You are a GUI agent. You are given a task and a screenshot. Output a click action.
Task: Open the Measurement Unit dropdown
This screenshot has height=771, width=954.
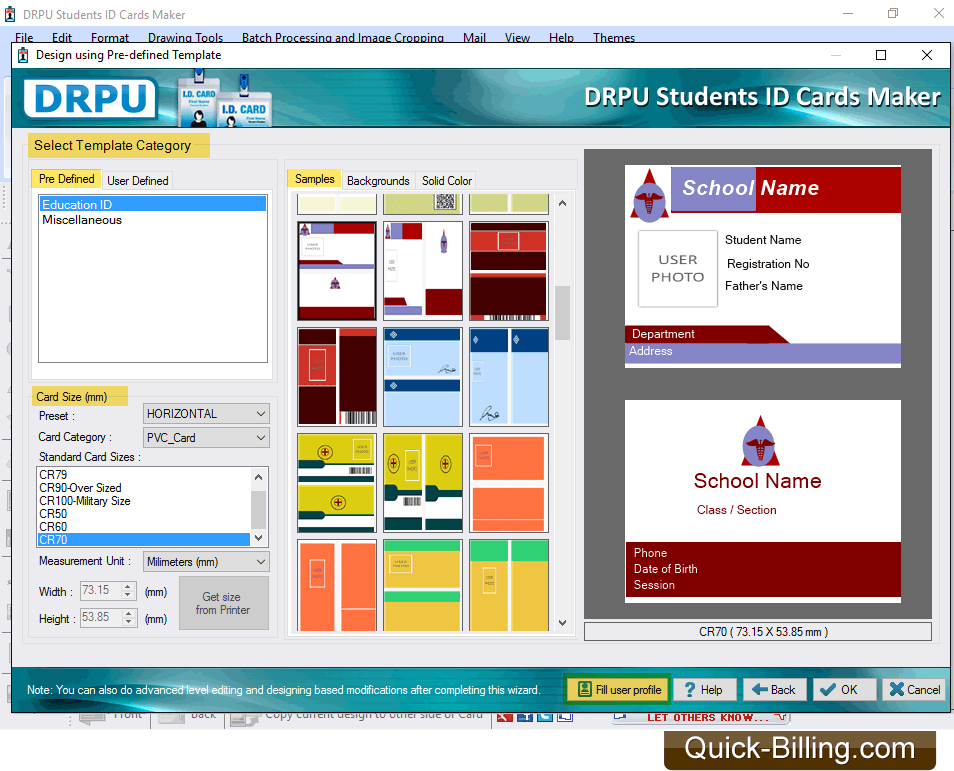262,561
